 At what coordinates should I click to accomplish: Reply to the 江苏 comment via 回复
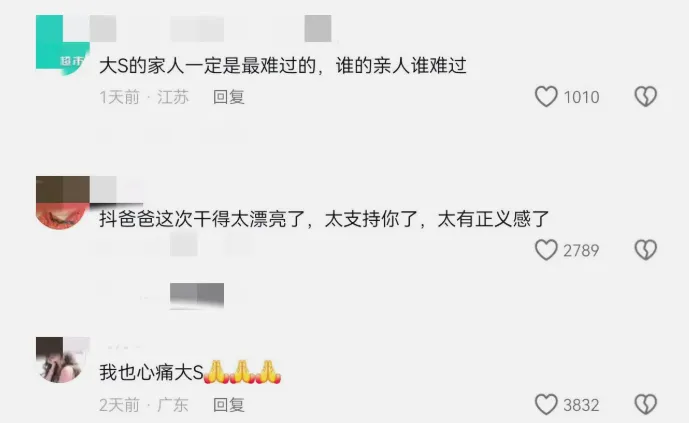click(x=229, y=97)
